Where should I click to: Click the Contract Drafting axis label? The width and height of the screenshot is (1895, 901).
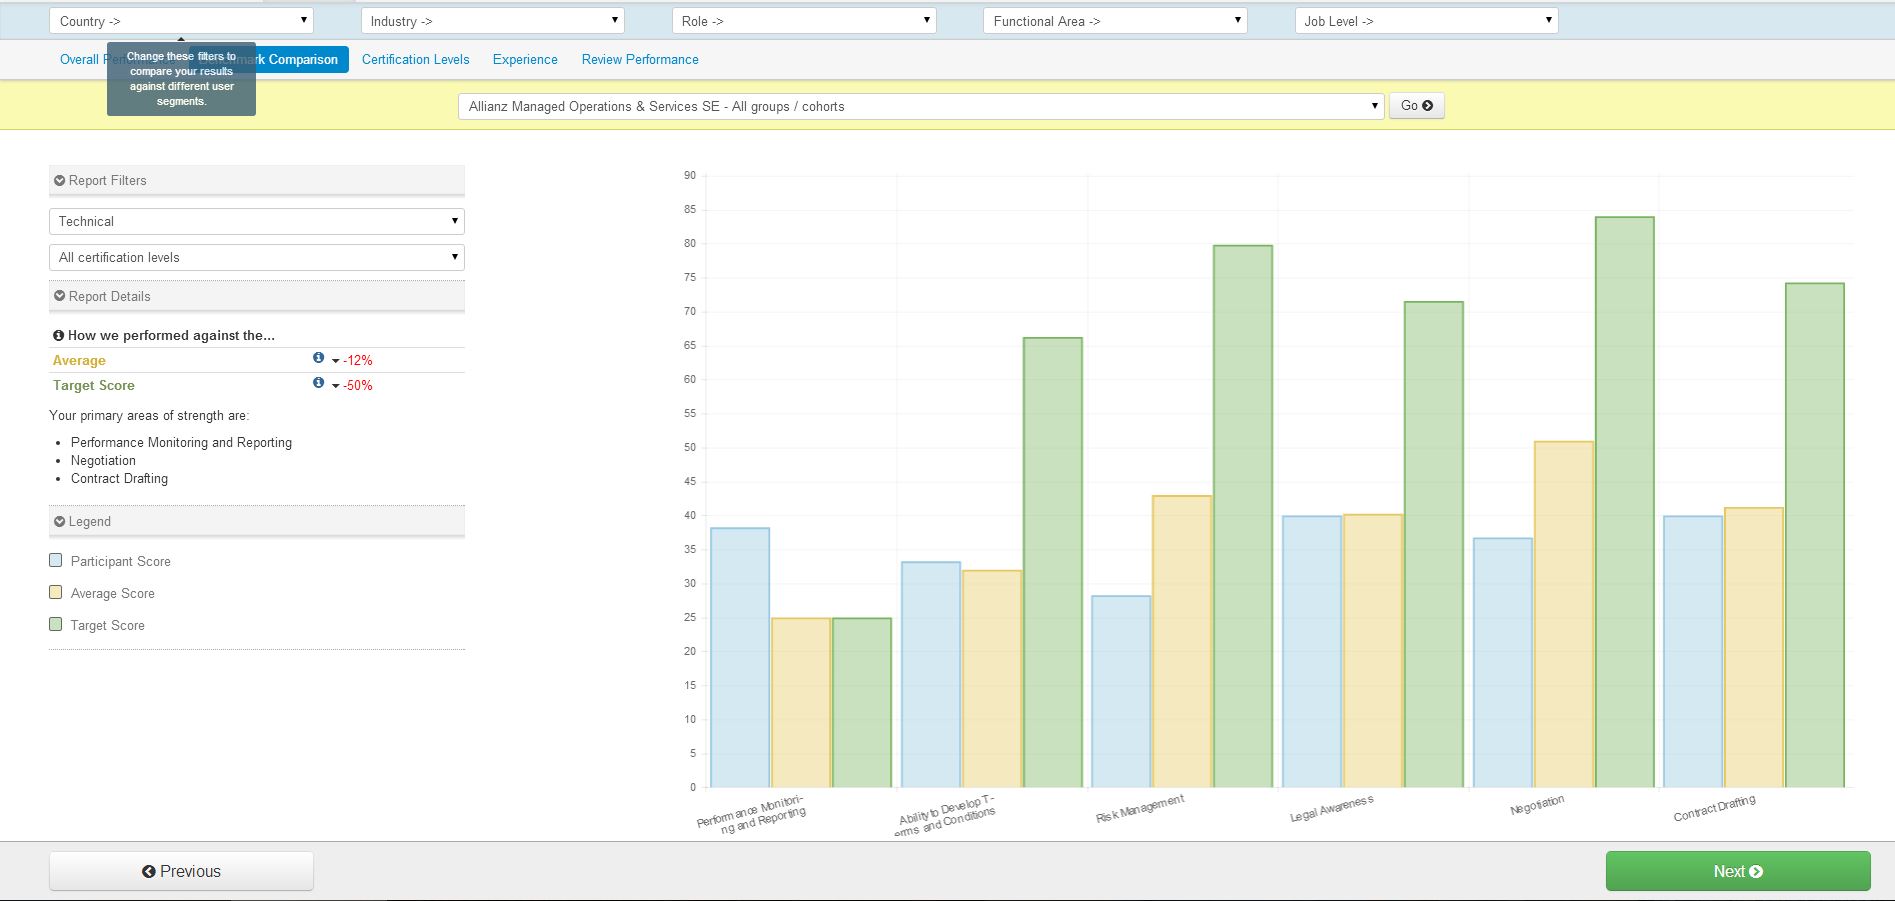coord(1714,809)
